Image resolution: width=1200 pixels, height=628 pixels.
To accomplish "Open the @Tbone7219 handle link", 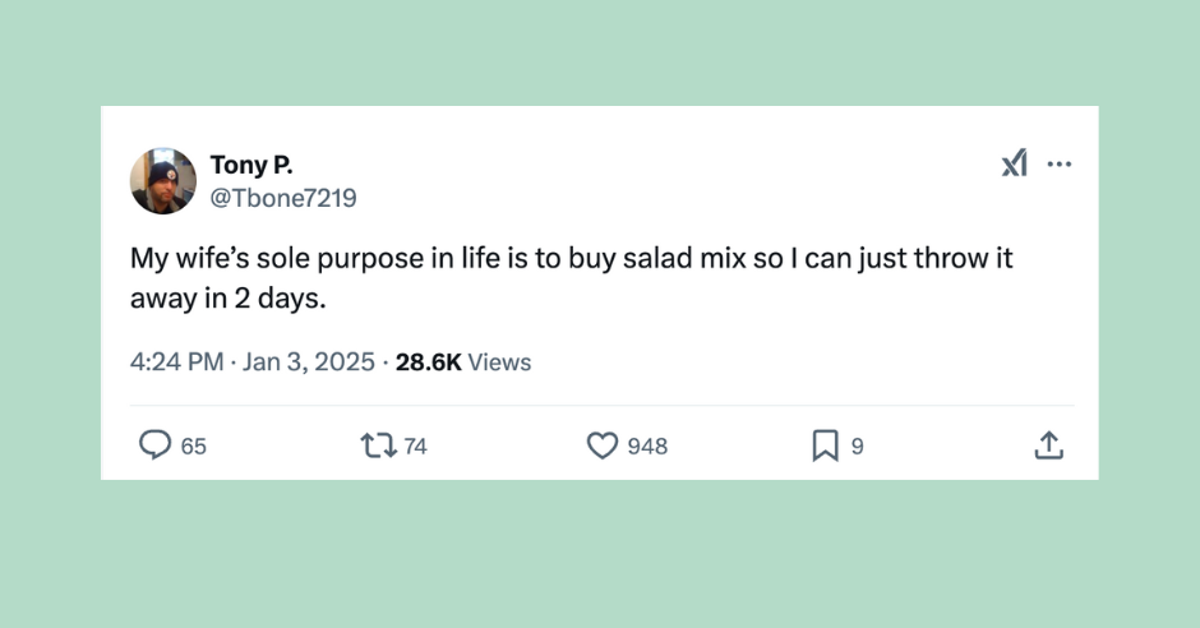I will [x=283, y=198].
